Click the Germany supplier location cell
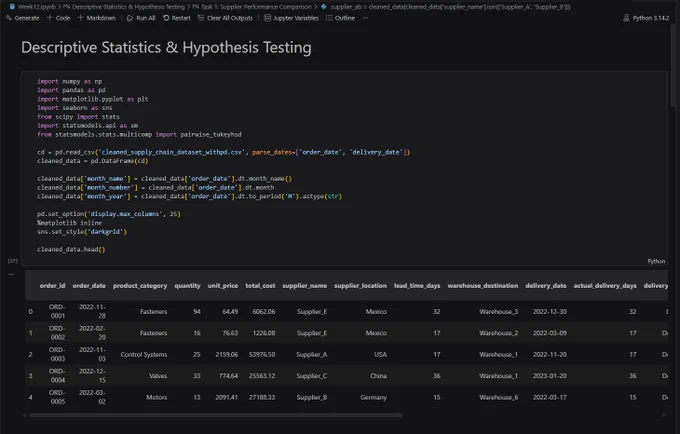 point(373,397)
